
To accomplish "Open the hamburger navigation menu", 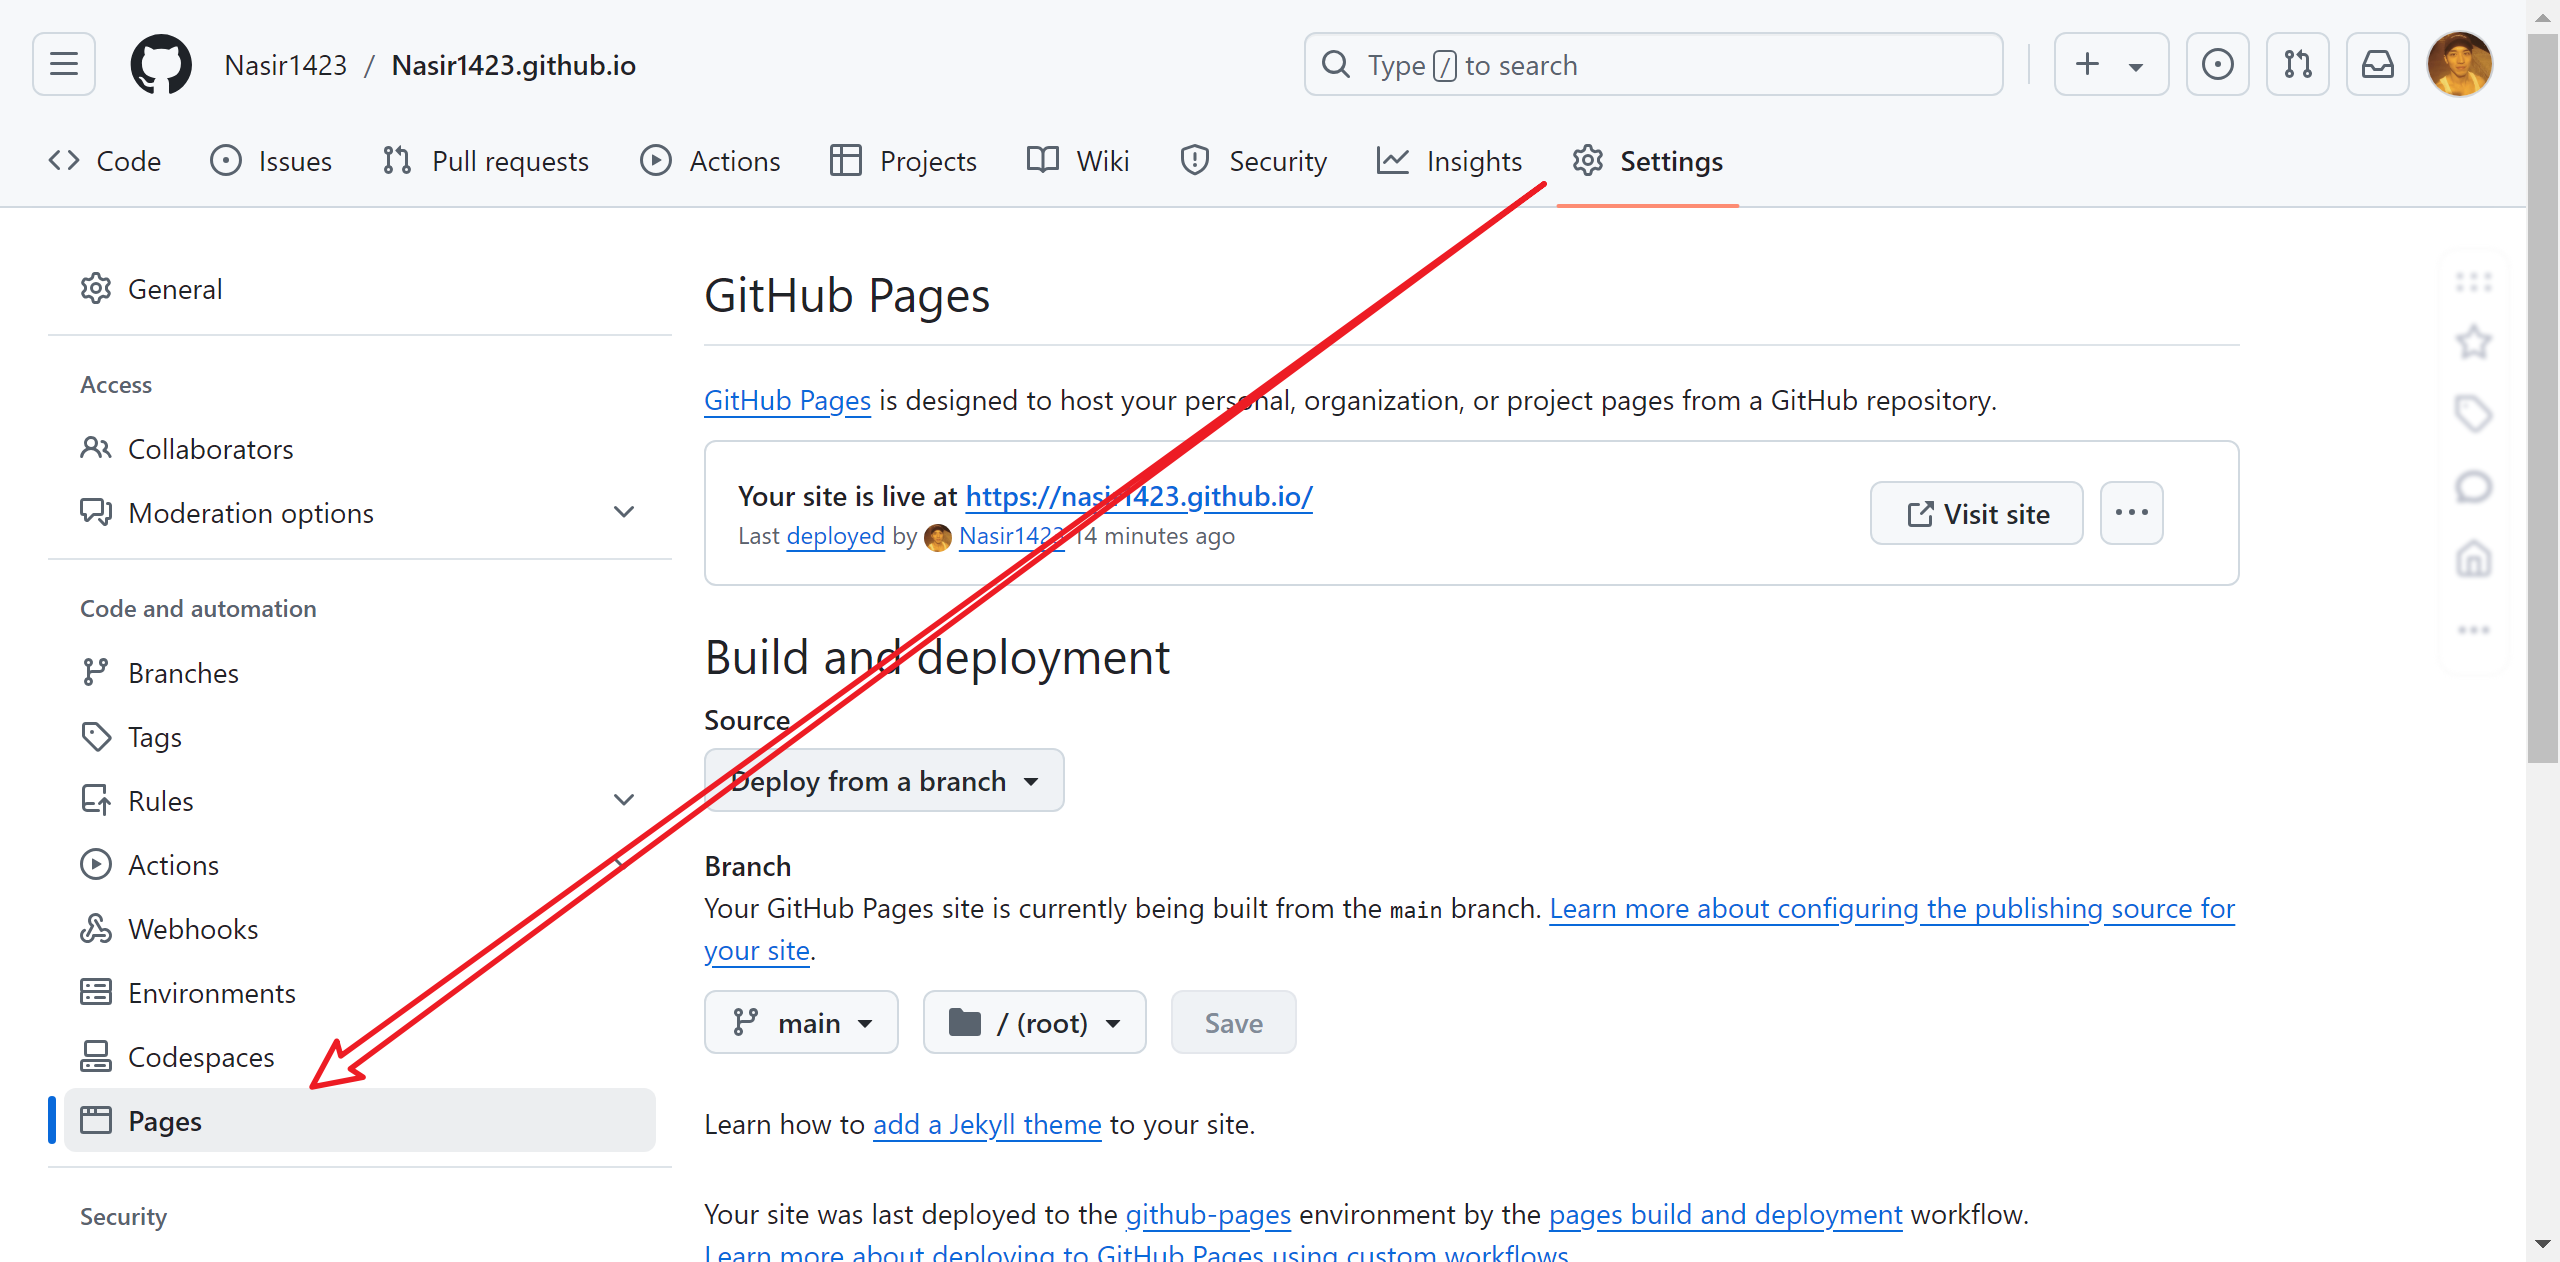I will coord(64,65).
